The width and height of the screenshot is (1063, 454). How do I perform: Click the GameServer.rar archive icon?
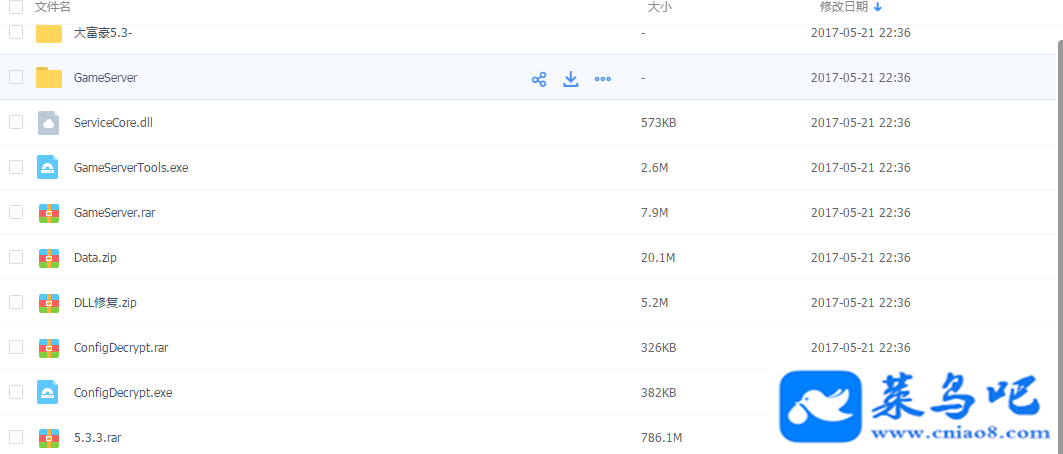click(x=49, y=213)
